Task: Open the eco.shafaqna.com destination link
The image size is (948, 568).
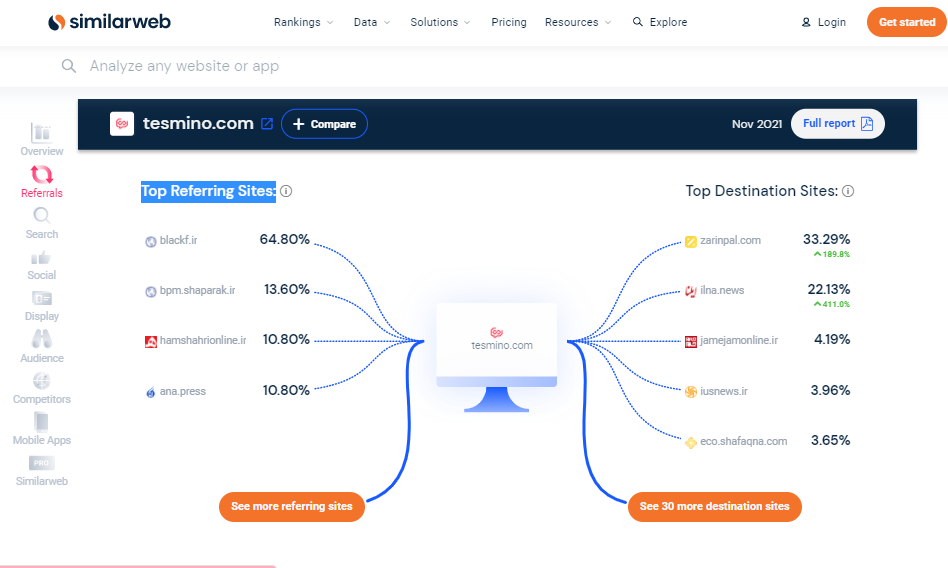Action: [744, 442]
